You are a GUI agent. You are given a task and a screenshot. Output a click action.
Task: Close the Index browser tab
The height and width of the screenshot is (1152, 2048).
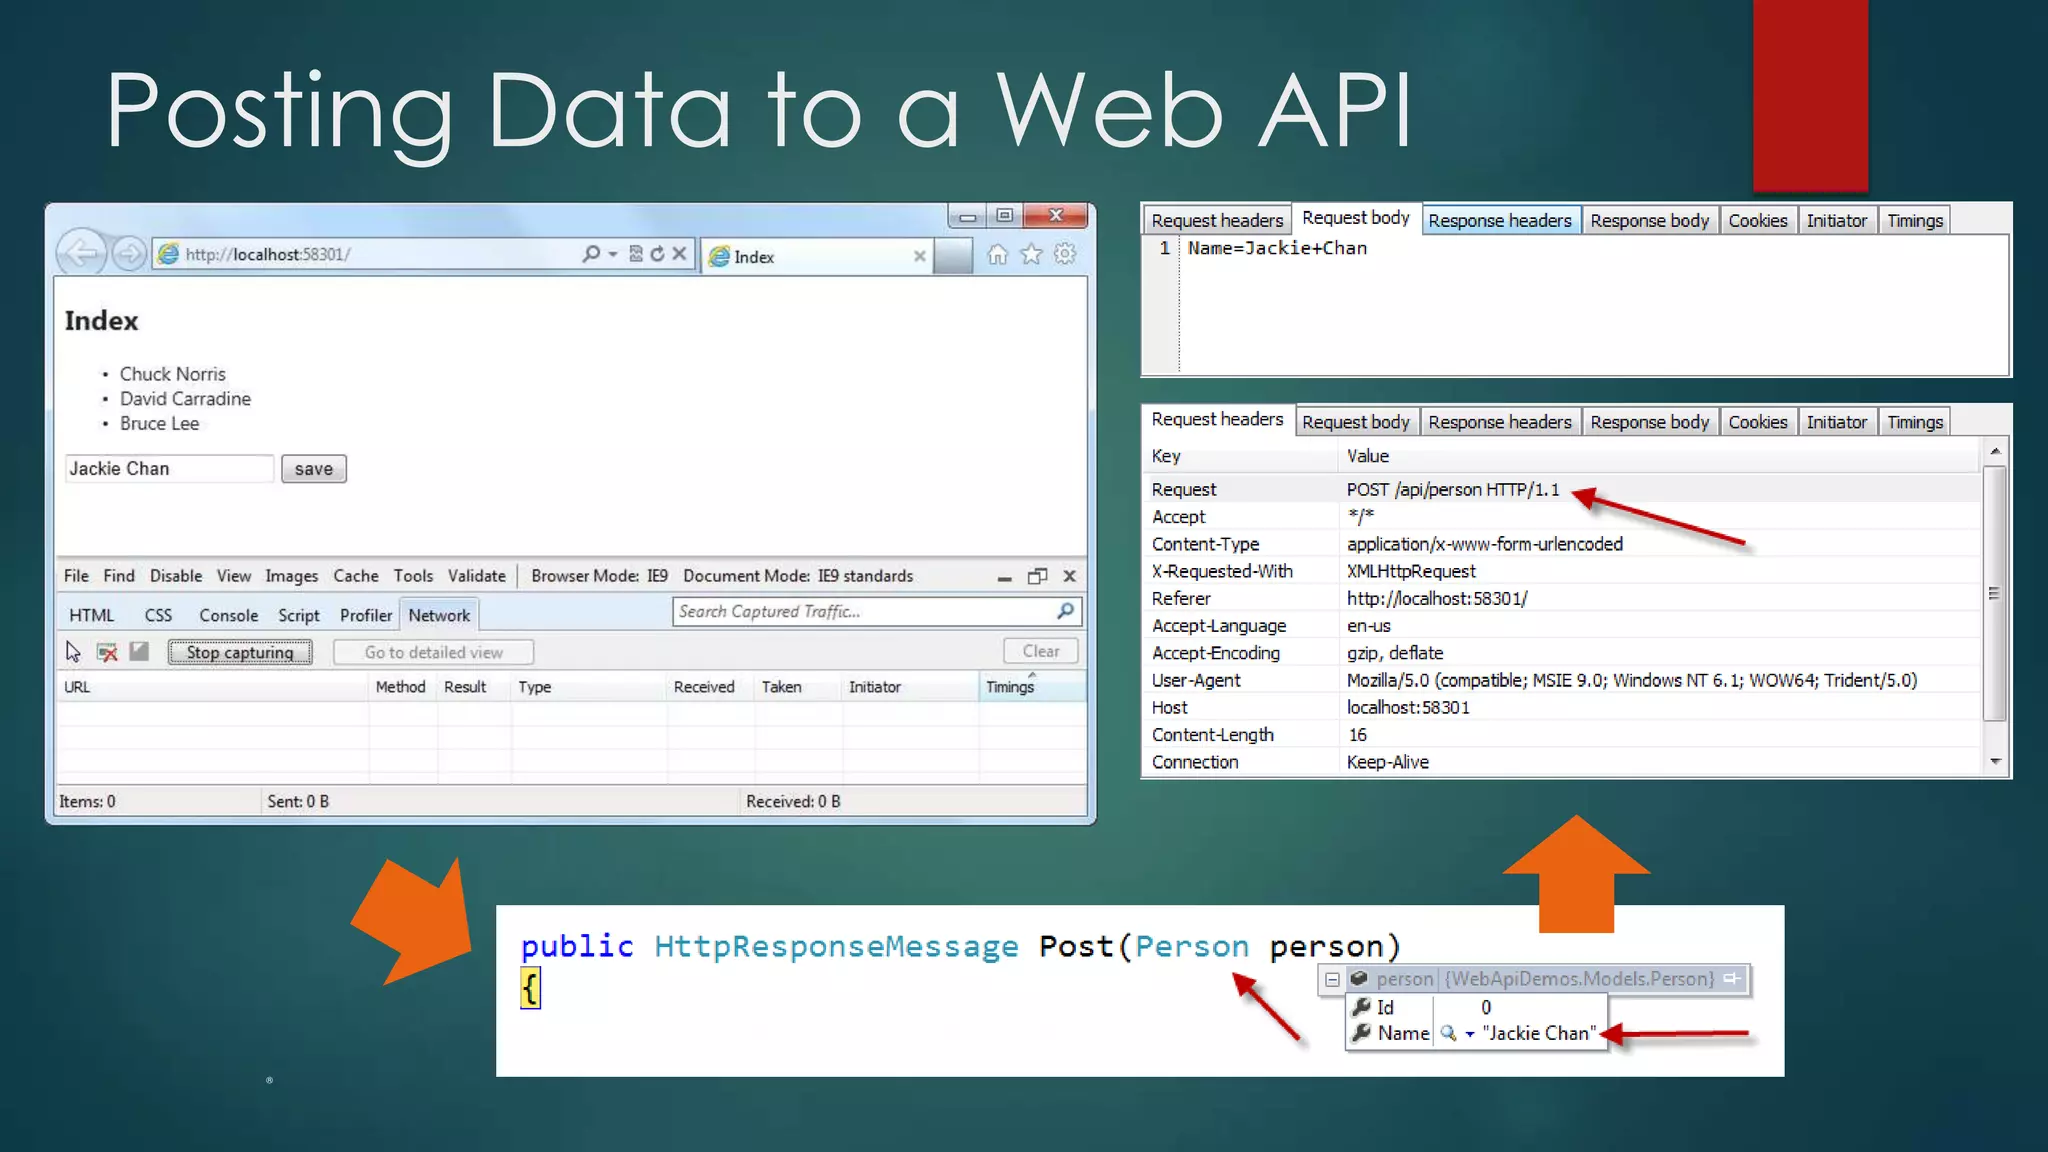click(x=919, y=257)
